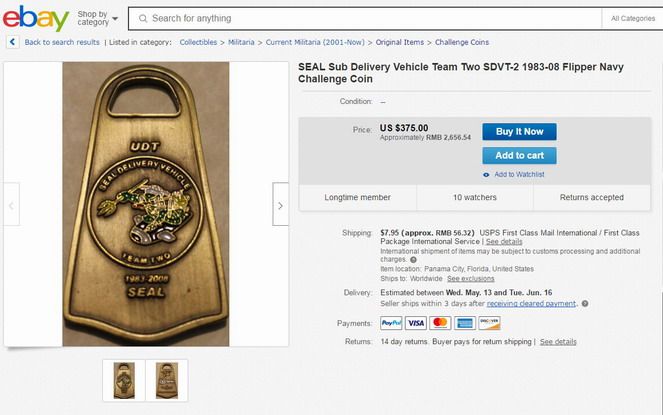Open Collectibles breadcrumb category
Screen dimensions: 663x415
click(x=198, y=42)
